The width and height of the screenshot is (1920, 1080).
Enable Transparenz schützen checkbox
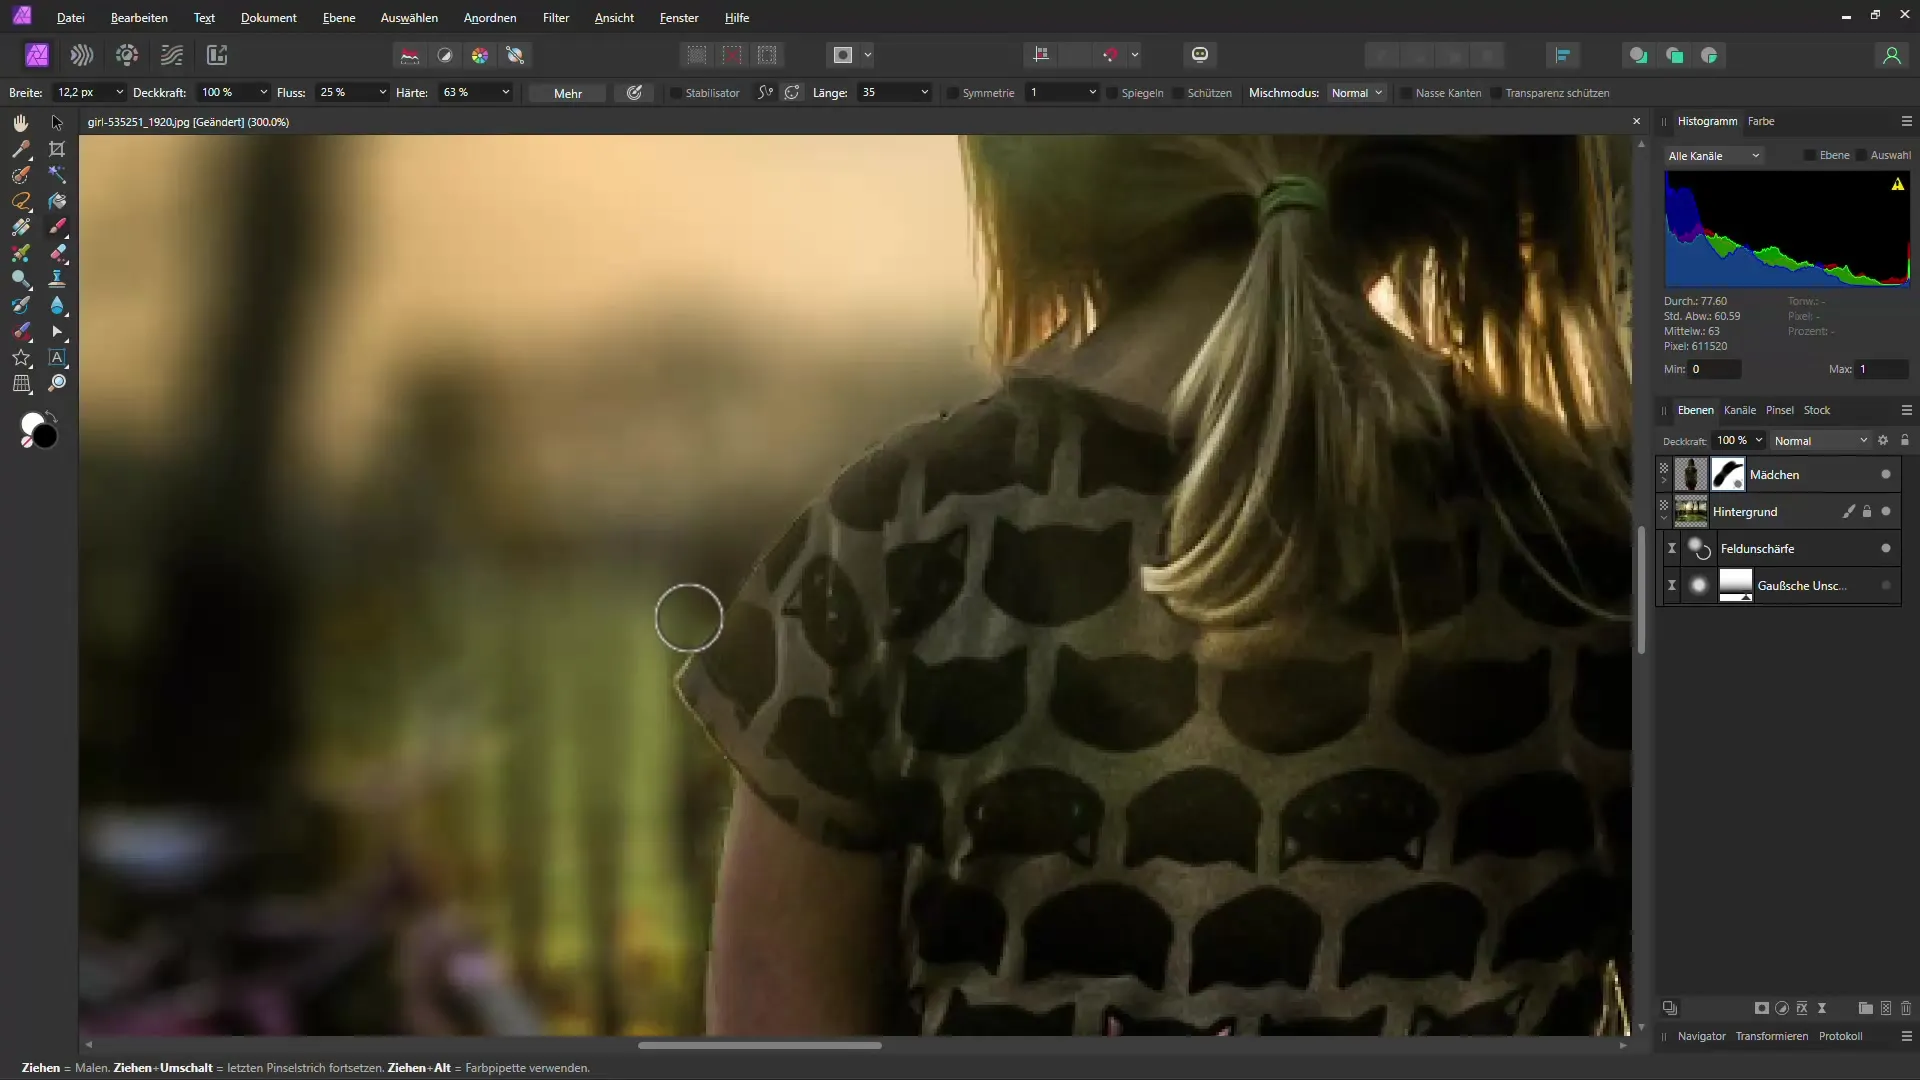coord(1496,93)
